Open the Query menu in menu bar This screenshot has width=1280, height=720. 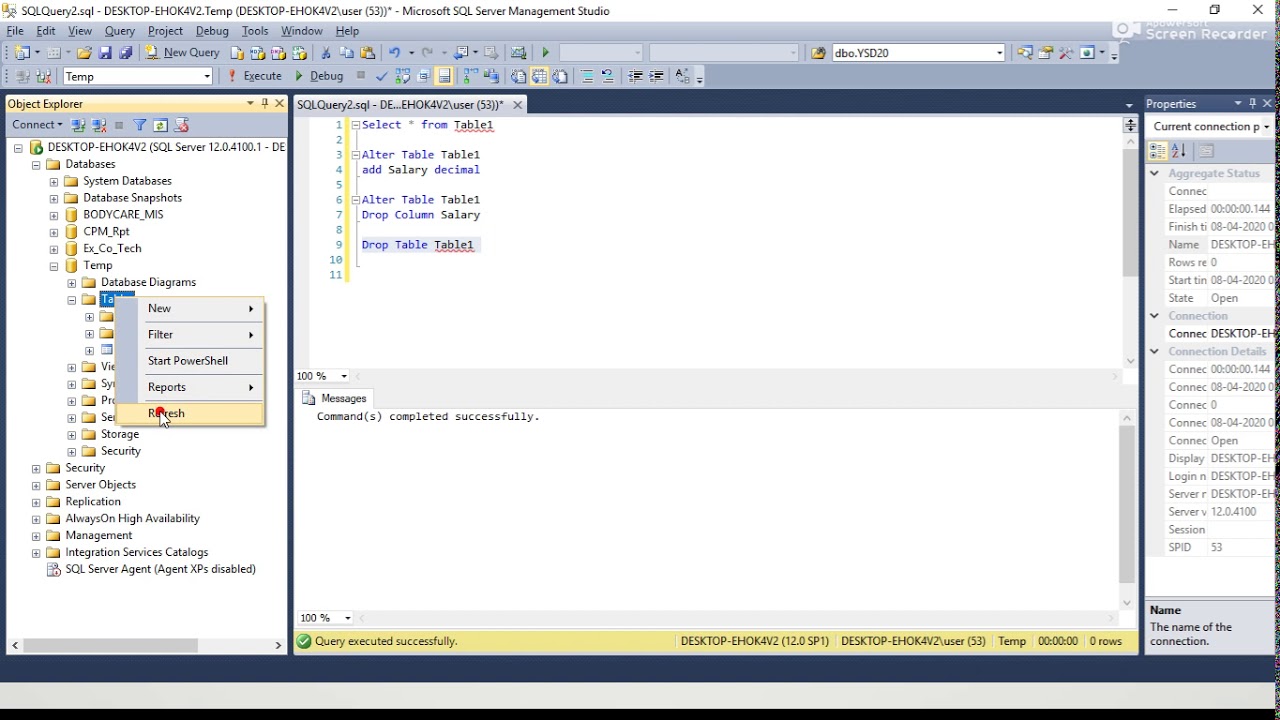pyautogui.click(x=119, y=31)
